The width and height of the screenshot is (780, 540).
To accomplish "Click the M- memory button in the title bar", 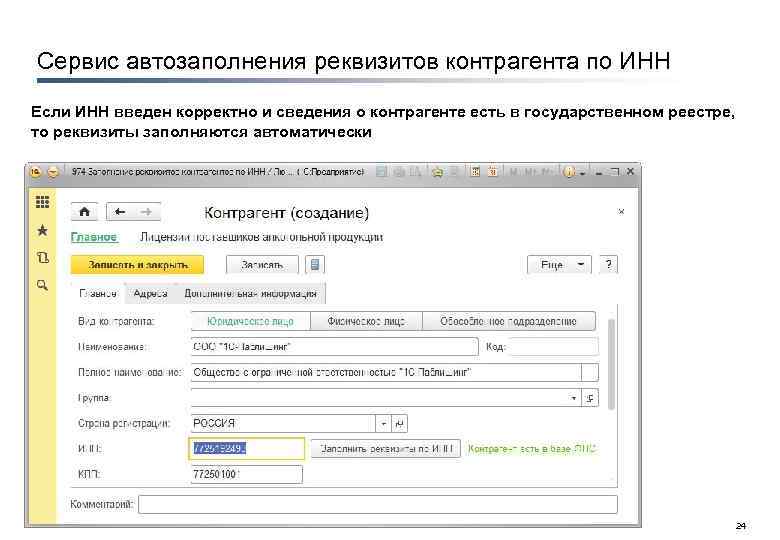I will click(x=548, y=172).
